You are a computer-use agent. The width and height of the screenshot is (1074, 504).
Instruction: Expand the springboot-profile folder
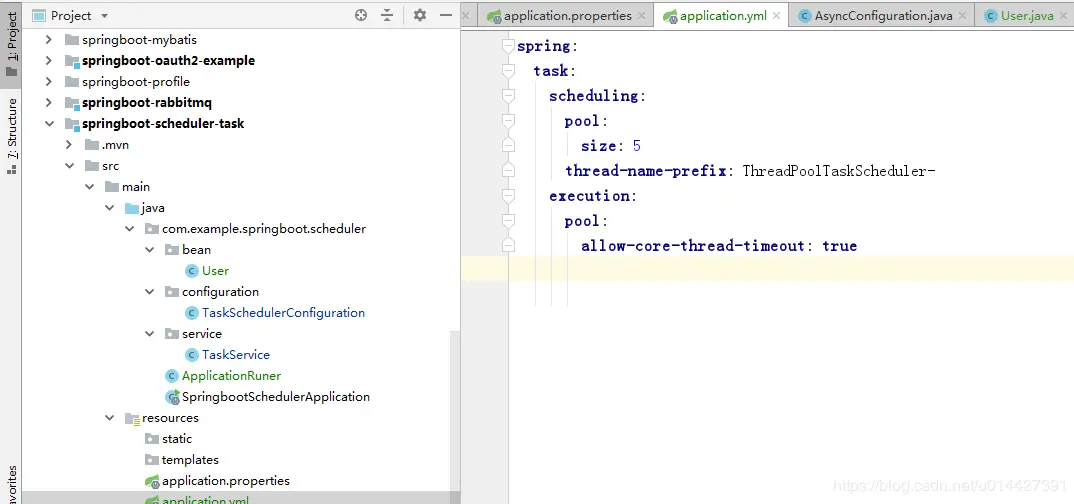point(49,81)
